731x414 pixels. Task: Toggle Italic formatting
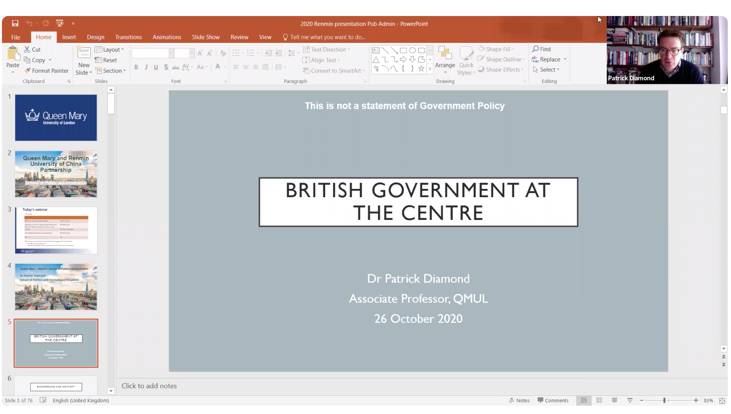pyautogui.click(x=146, y=68)
